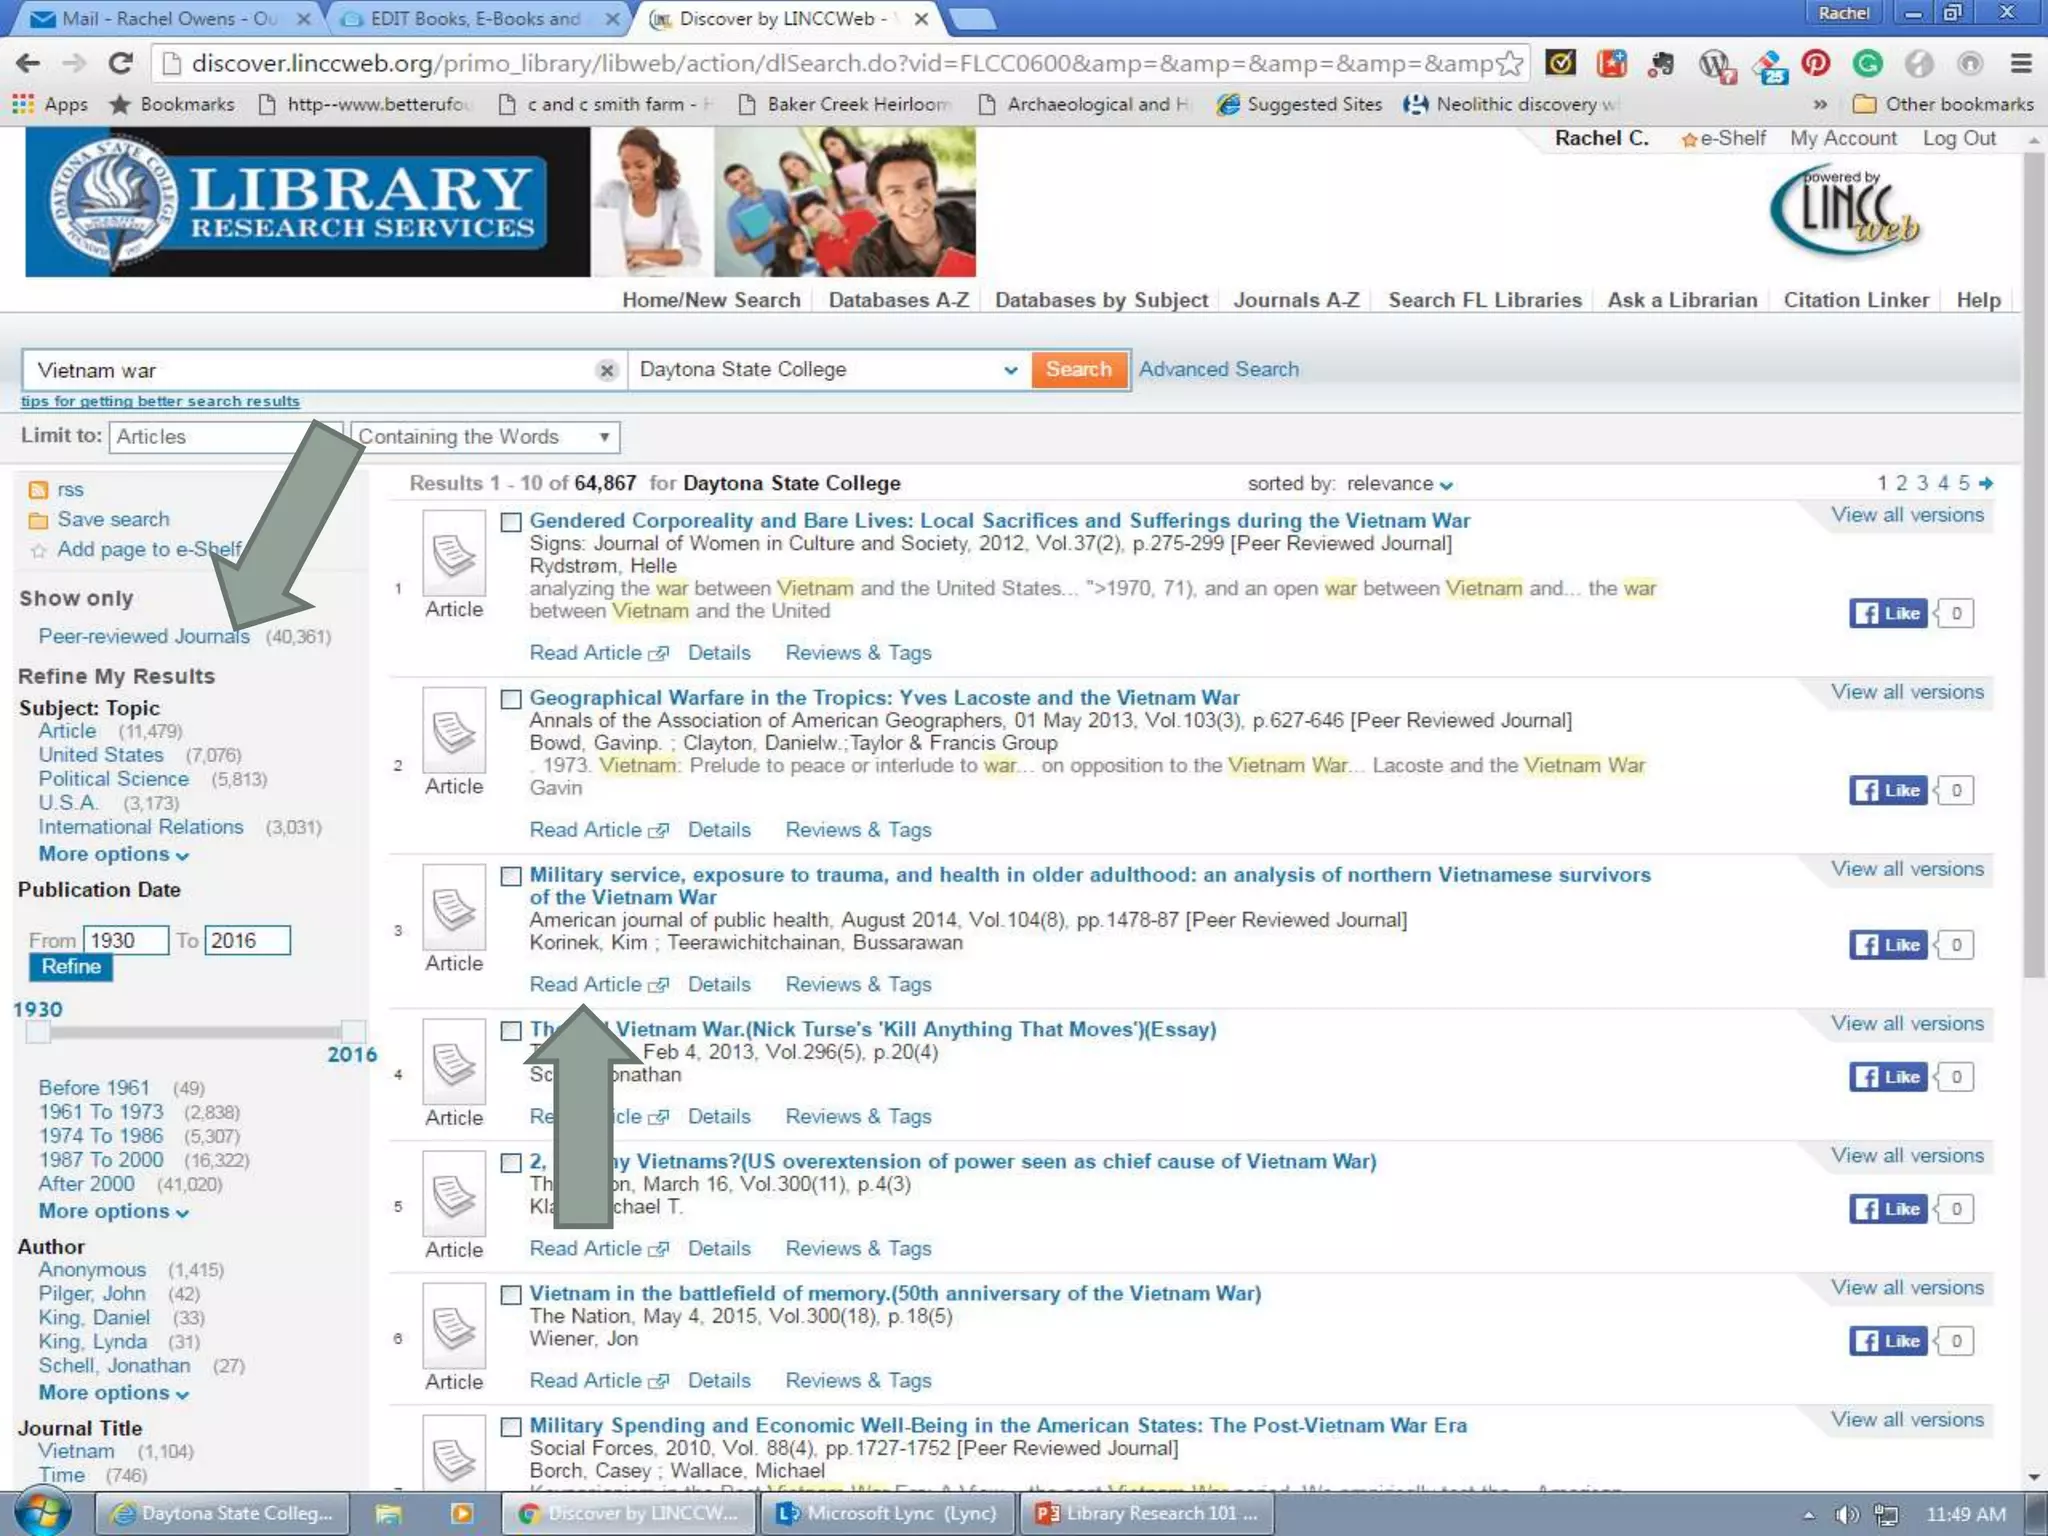Click the Save search folder icon

click(x=38, y=520)
